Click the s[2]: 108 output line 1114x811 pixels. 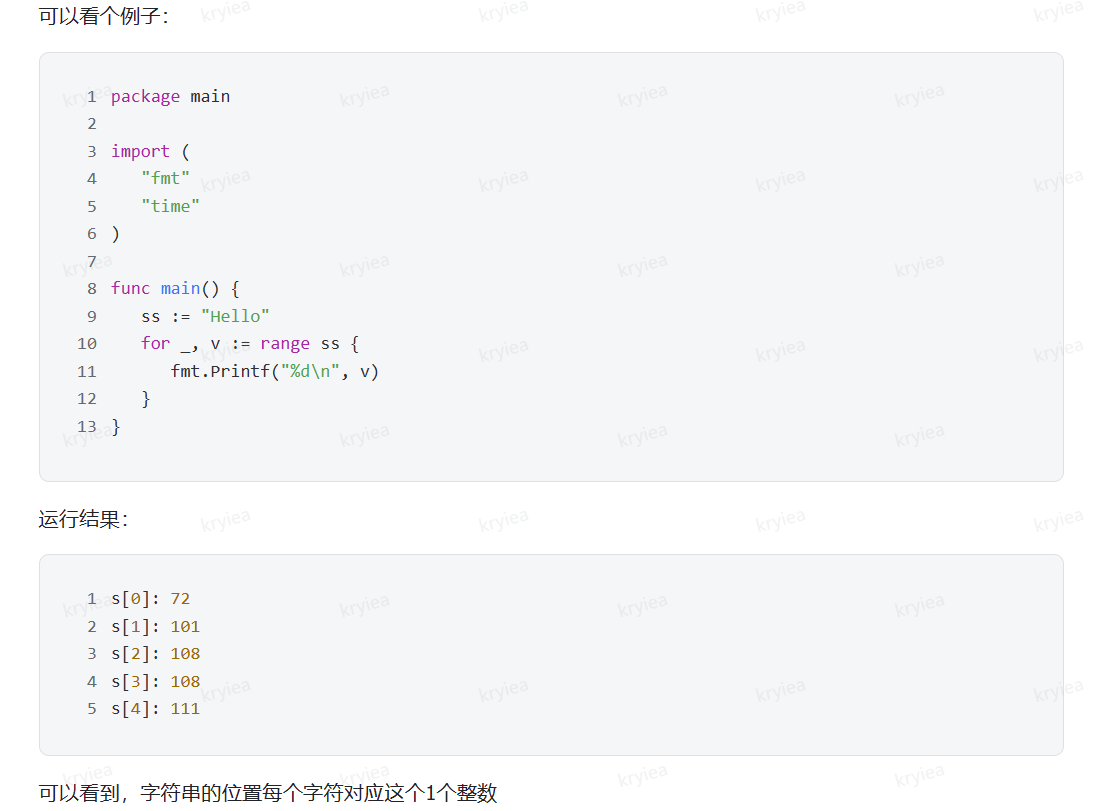coord(155,654)
